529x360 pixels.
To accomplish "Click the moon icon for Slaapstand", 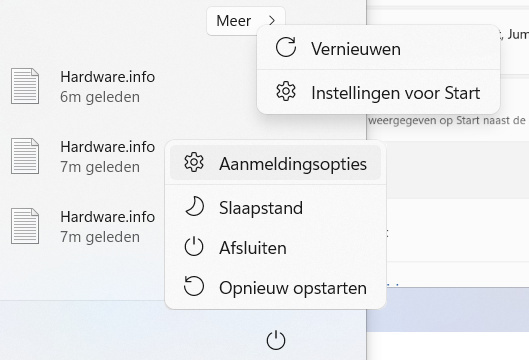I will point(194,206).
